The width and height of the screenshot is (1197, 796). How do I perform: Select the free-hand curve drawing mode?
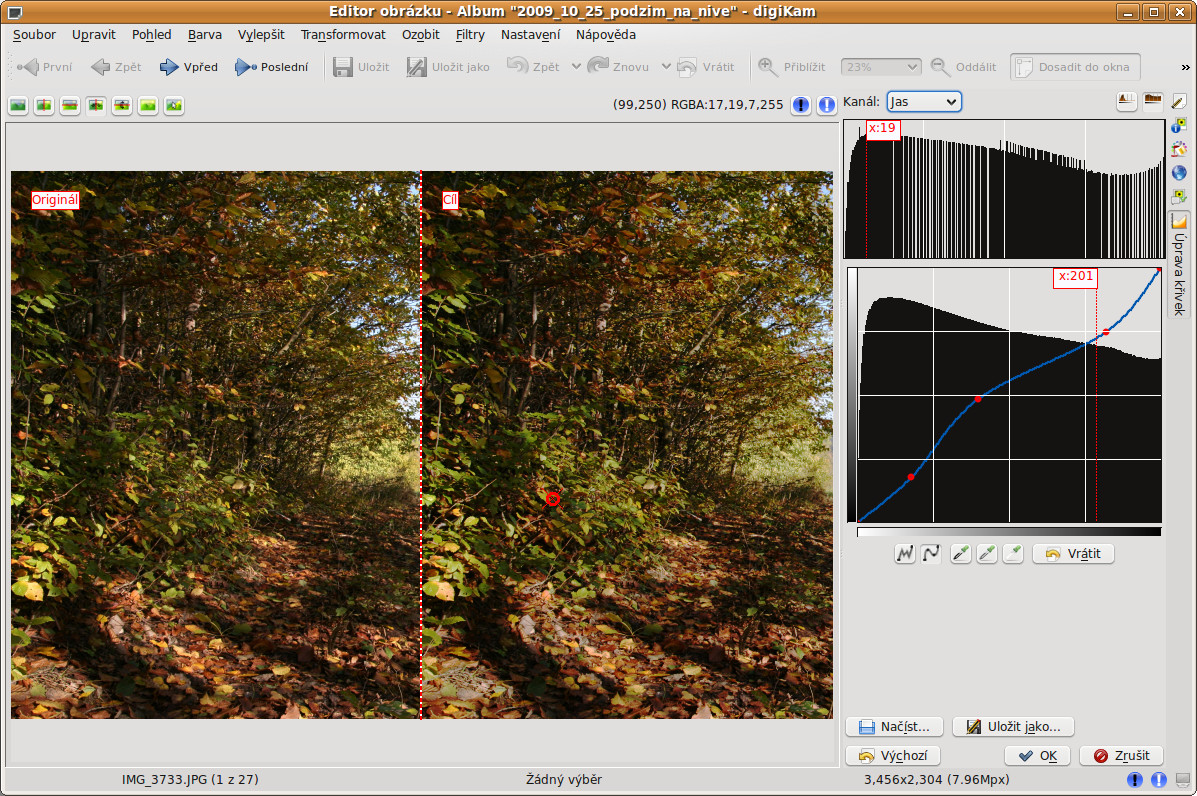tap(905, 553)
